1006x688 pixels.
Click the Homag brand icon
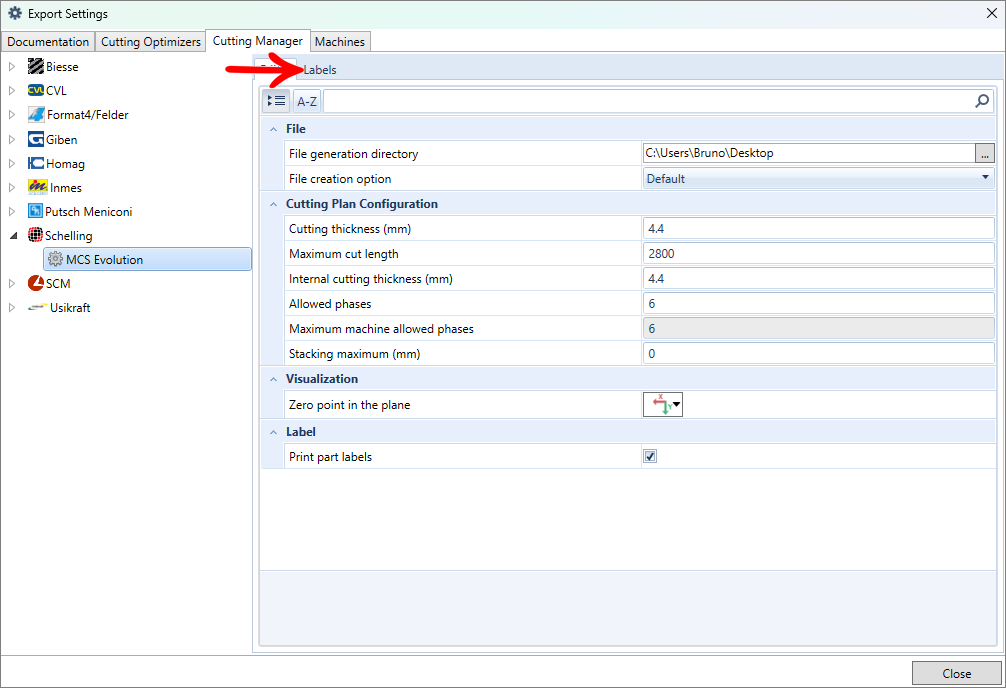(x=36, y=163)
